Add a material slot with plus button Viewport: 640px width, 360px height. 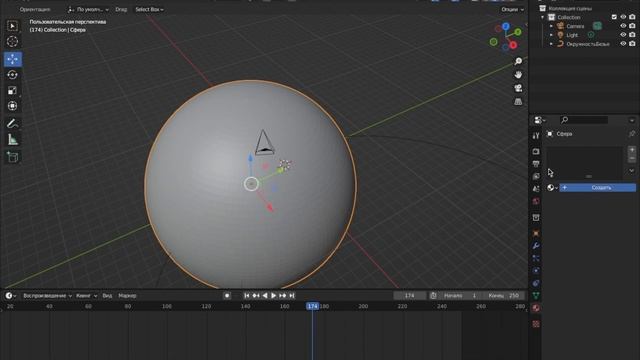pyautogui.click(x=631, y=150)
